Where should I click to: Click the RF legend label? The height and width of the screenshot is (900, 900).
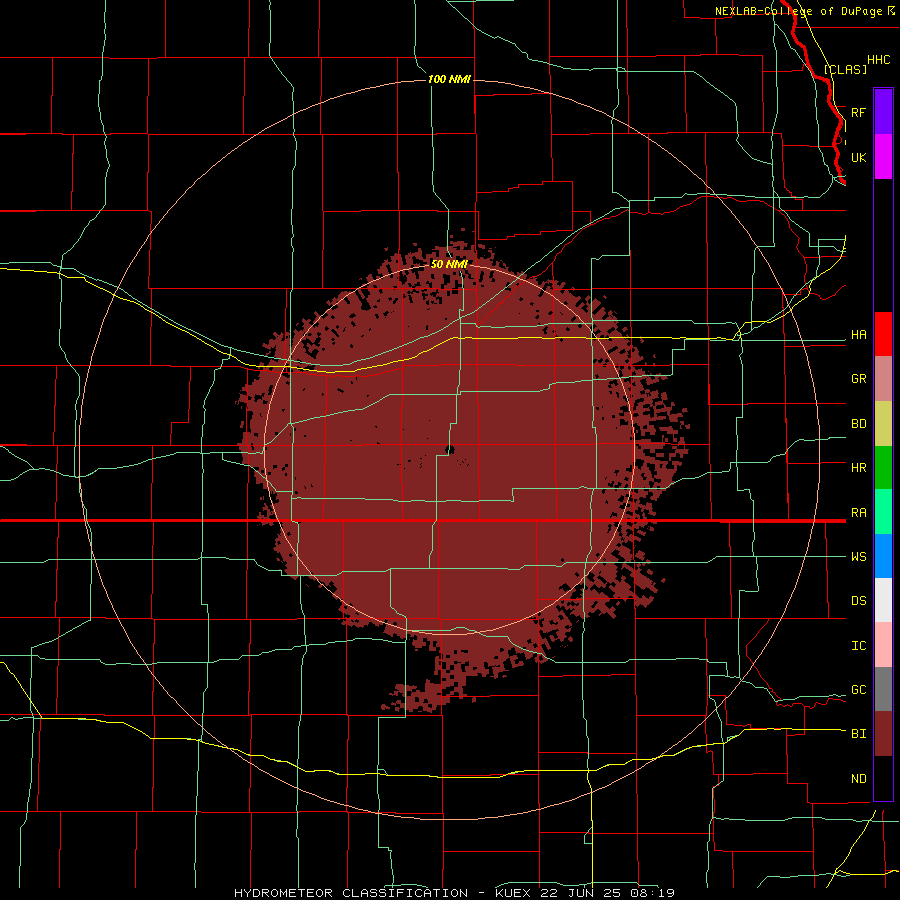tap(858, 112)
